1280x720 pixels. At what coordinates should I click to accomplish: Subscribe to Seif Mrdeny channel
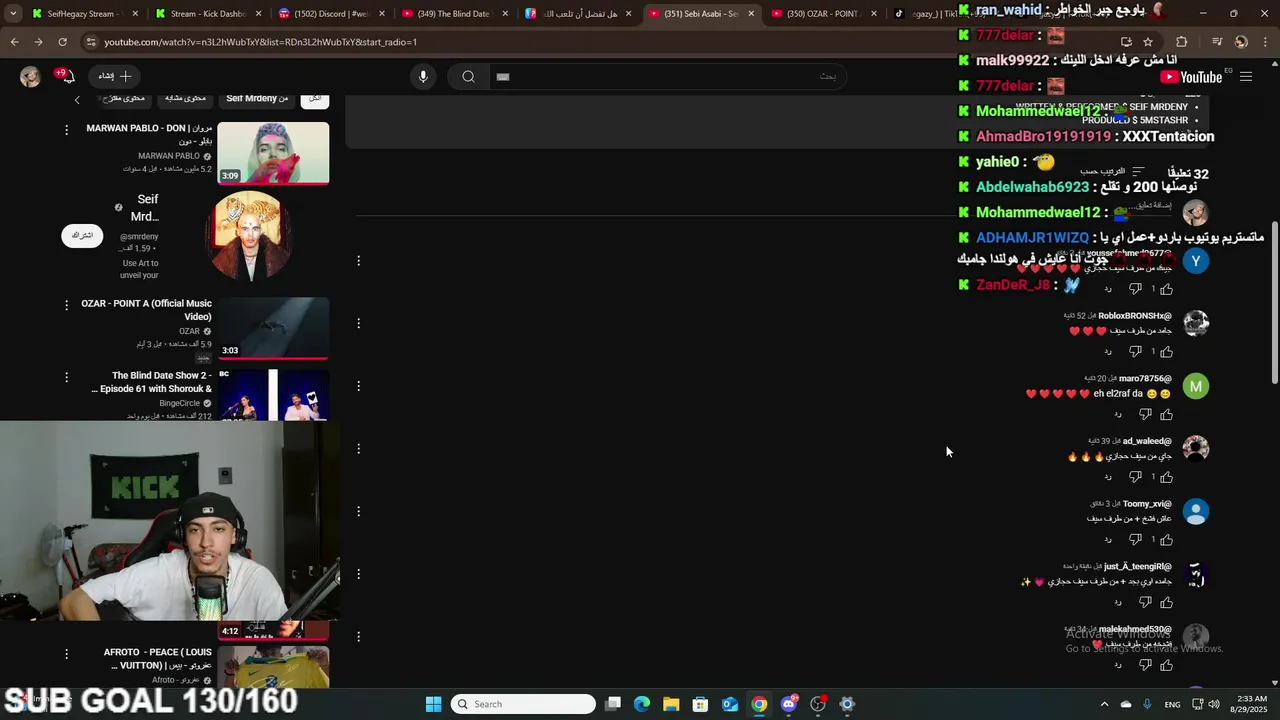tap(82, 236)
